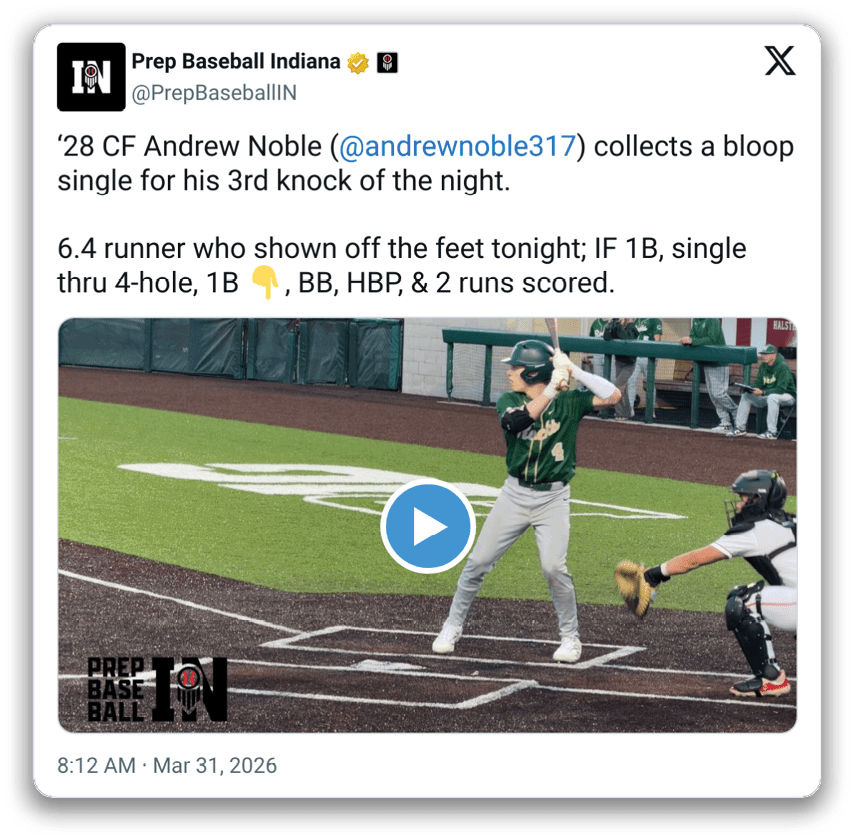Click the pointing-down hand emoji

[265, 282]
